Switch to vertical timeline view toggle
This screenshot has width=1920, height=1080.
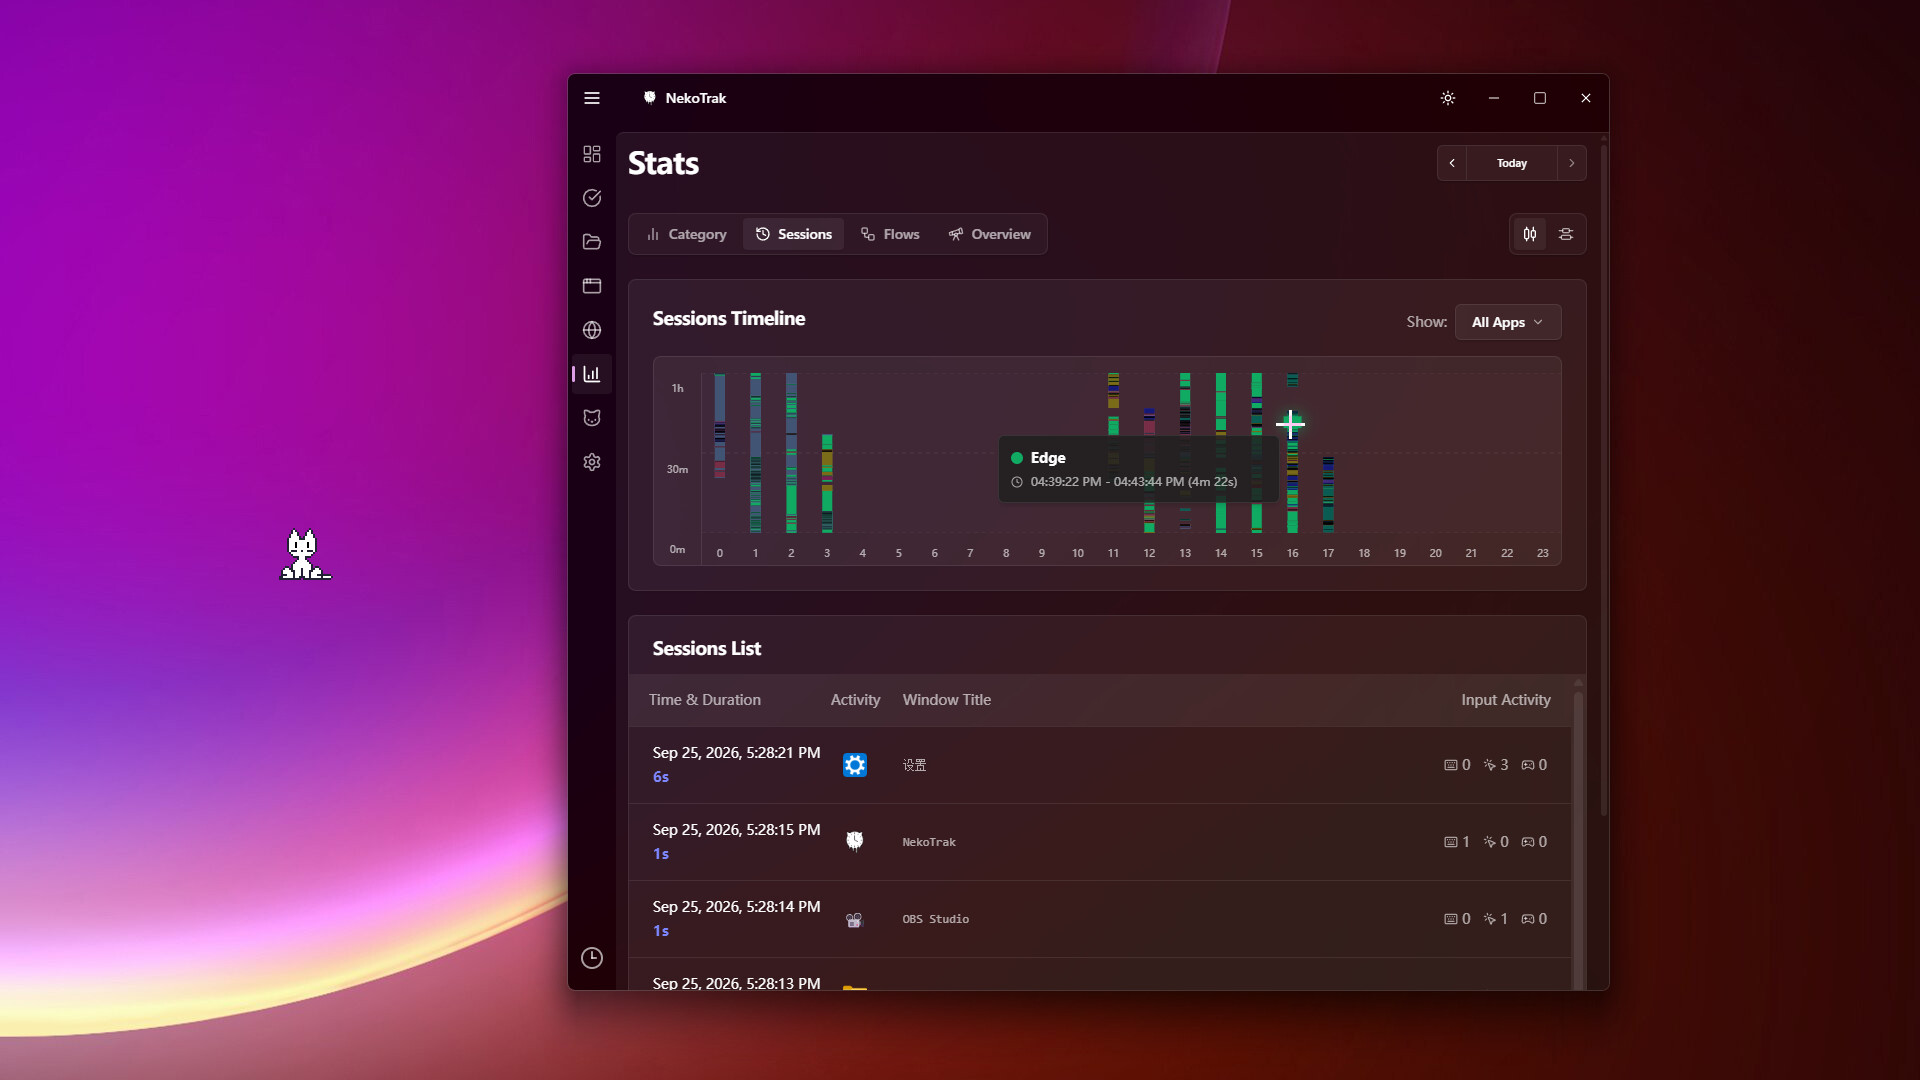[x=1530, y=234]
